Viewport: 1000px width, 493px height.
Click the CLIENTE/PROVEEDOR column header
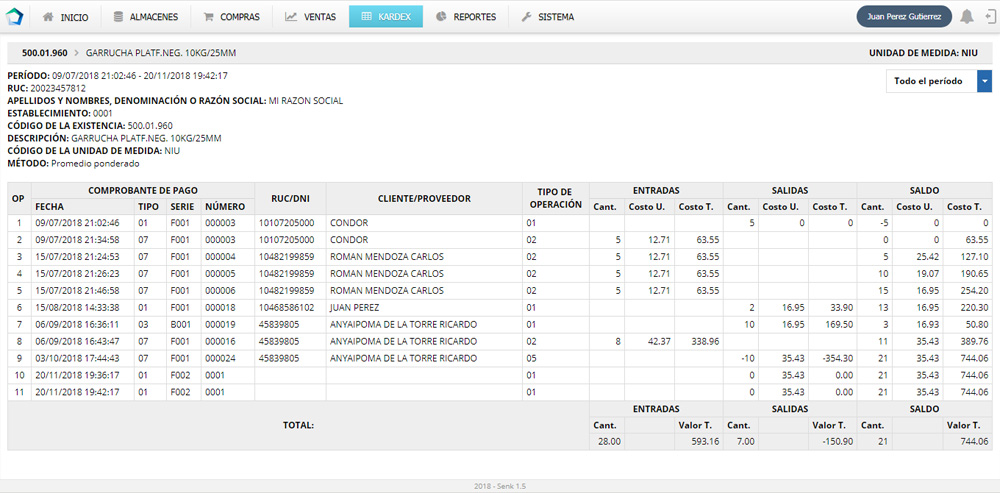[424, 198]
